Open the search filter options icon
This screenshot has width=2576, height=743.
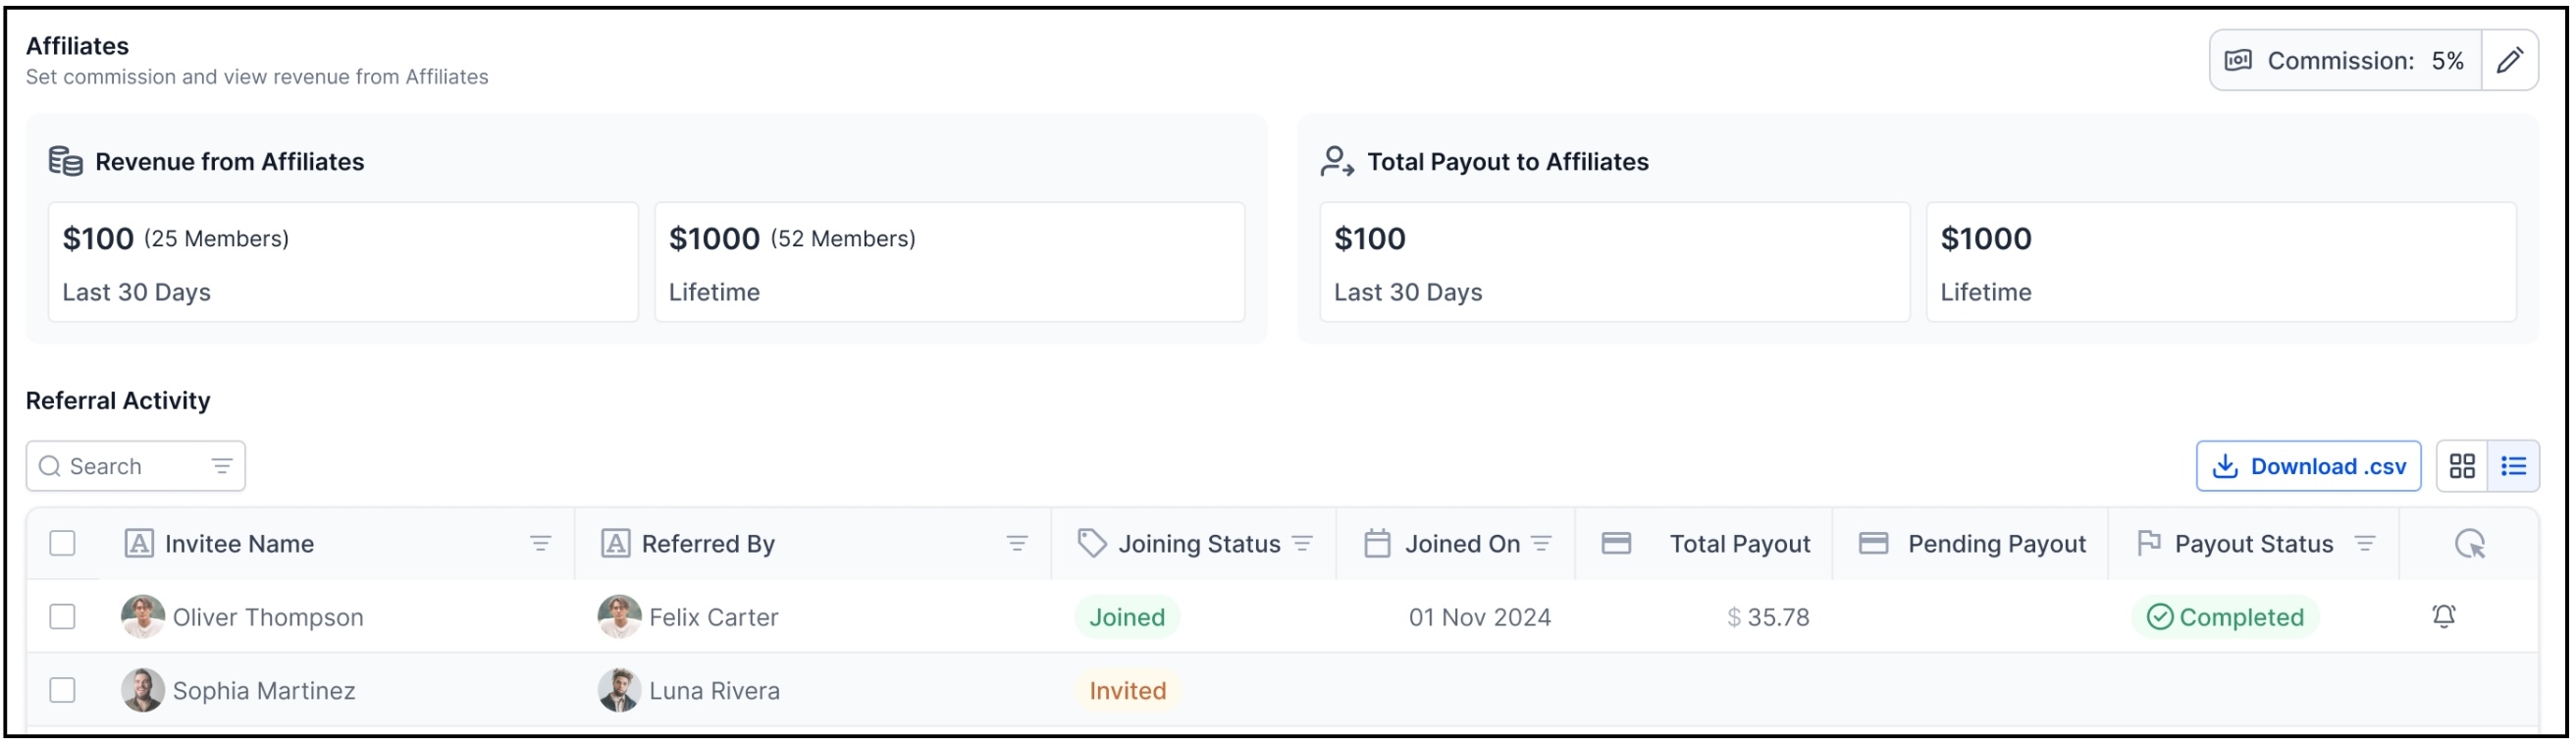tap(221, 466)
